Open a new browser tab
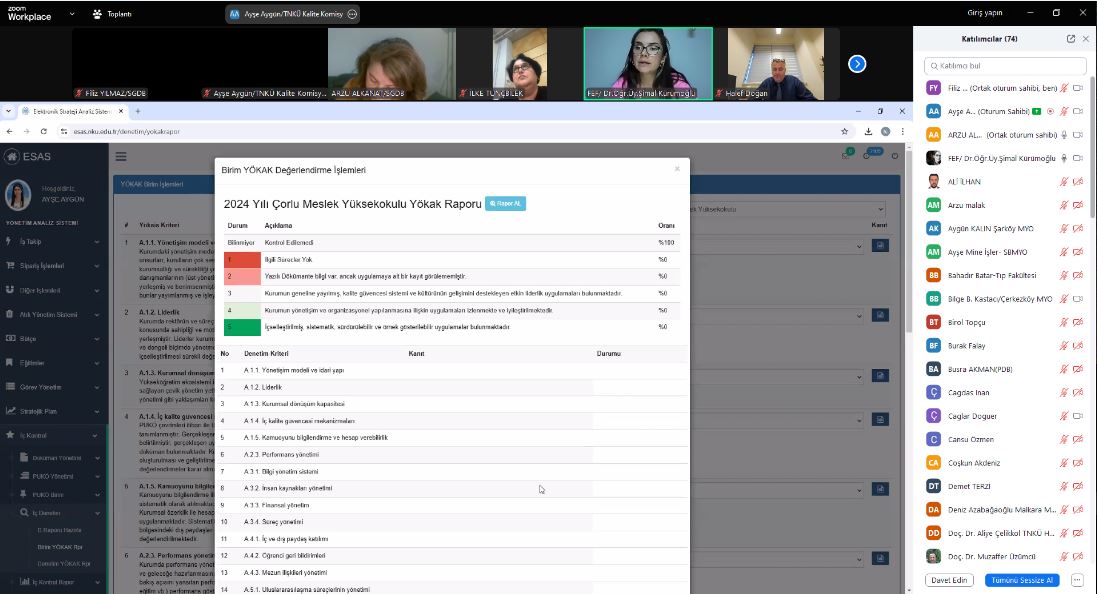1097x594 pixels. click(x=138, y=111)
